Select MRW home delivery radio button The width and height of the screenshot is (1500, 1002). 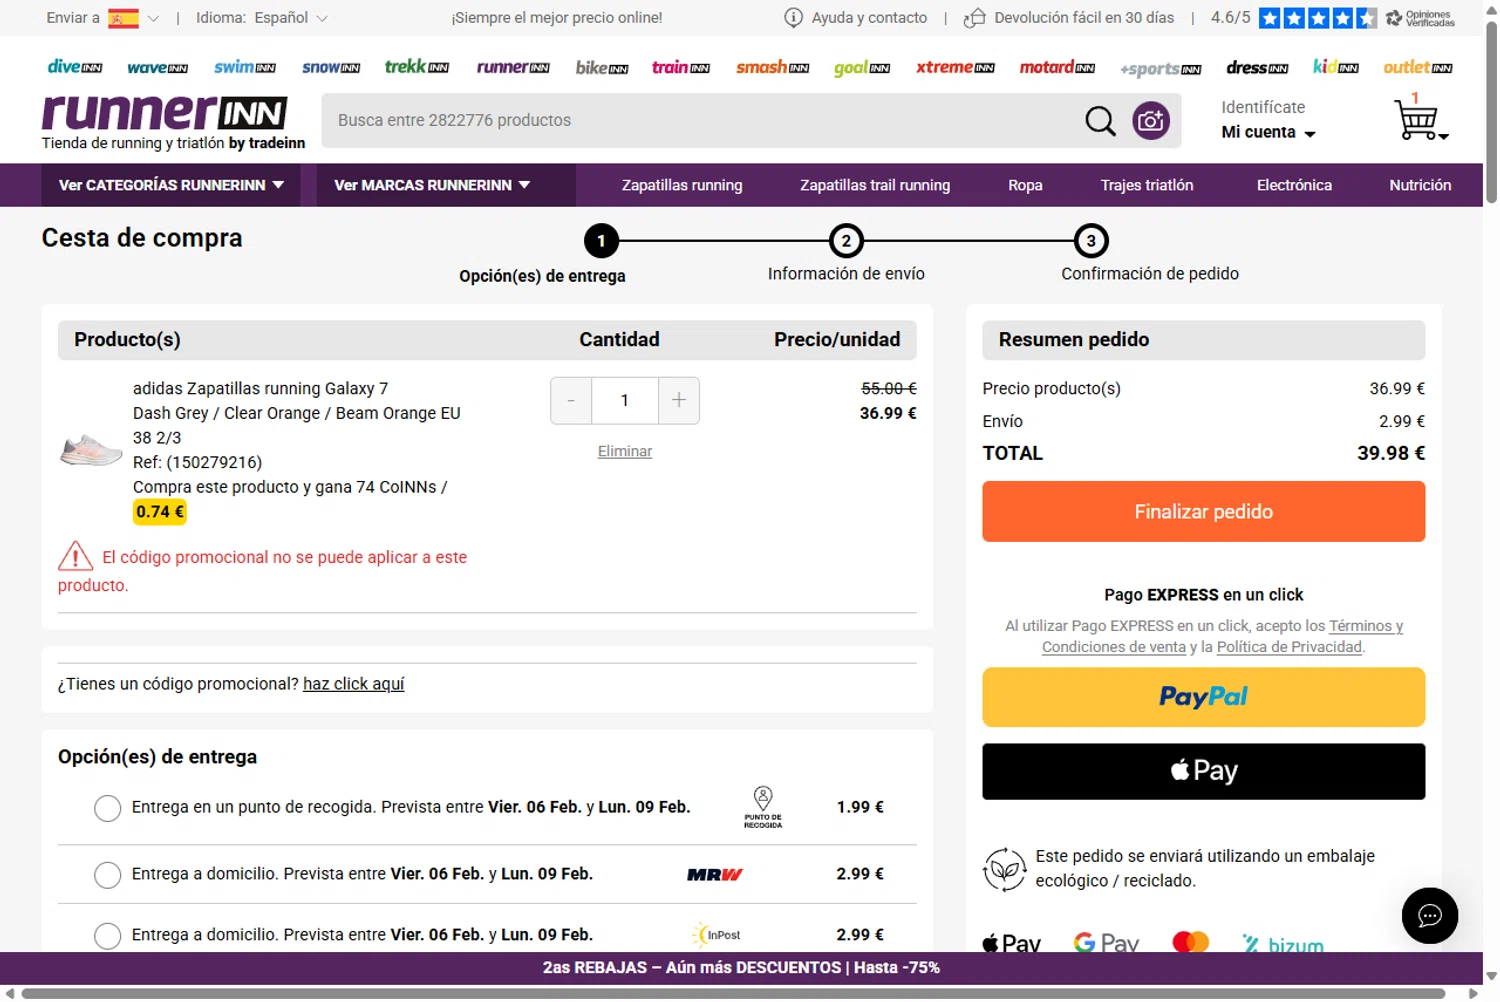(x=107, y=875)
